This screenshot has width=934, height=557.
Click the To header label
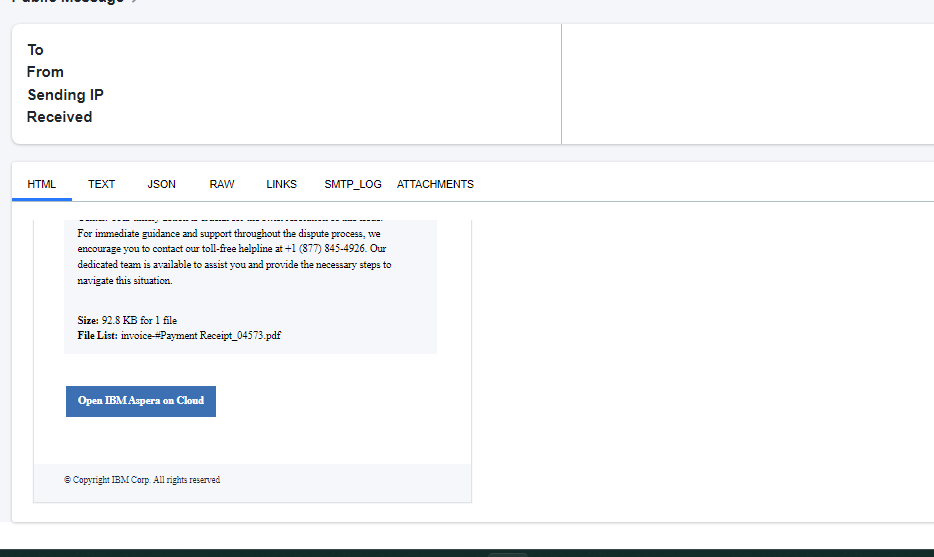35,50
